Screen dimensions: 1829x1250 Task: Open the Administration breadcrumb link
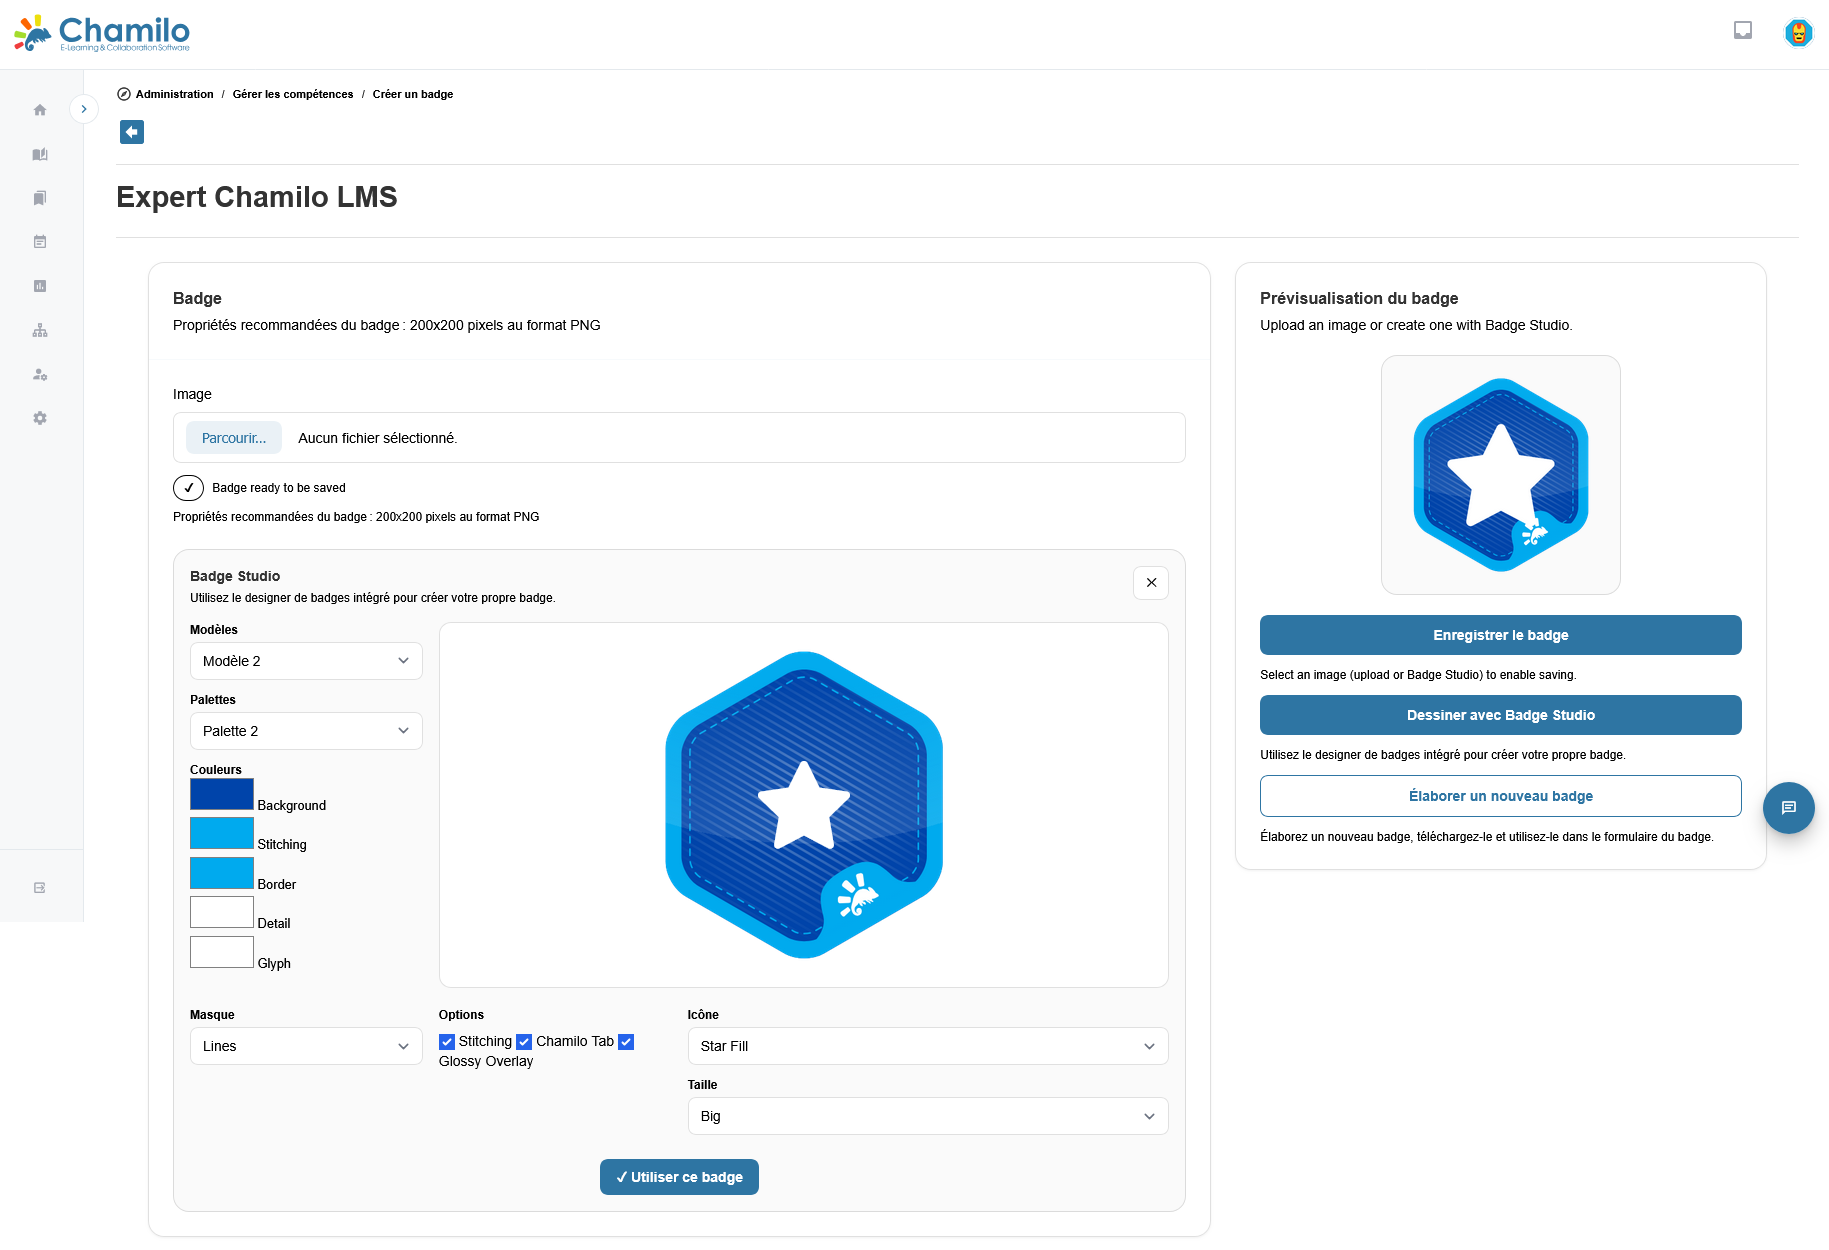pyautogui.click(x=174, y=94)
